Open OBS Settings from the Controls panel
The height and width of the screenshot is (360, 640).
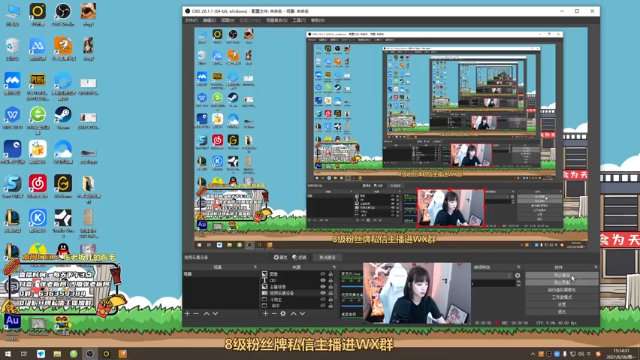pos(562,304)
